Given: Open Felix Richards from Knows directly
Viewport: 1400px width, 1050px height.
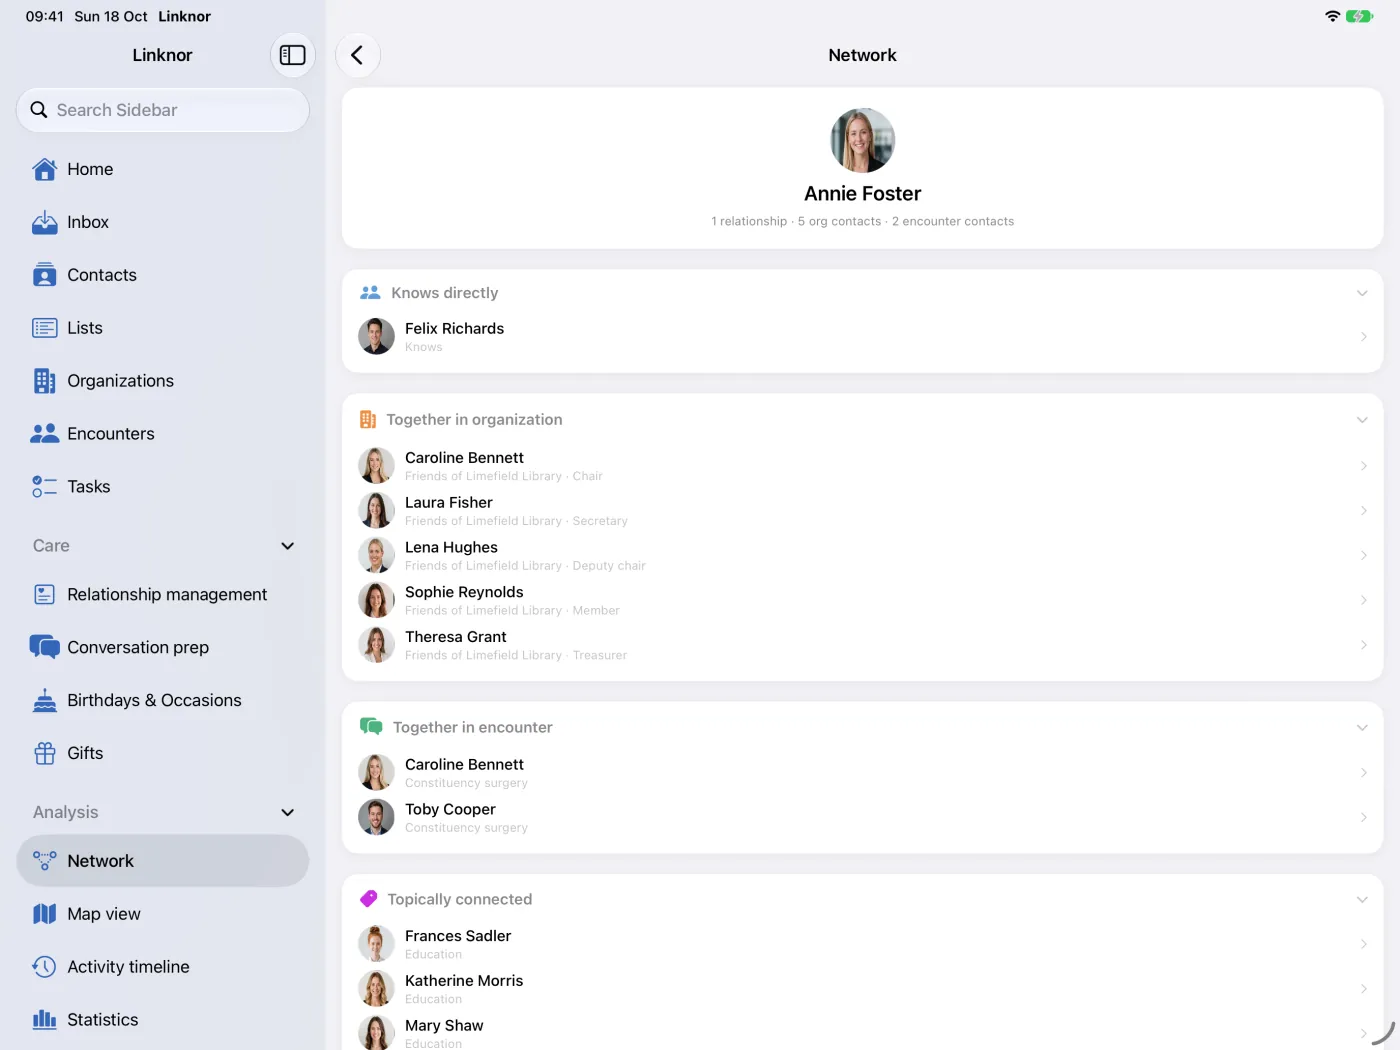Looking at the screenshot, I should tap(862, 337).
